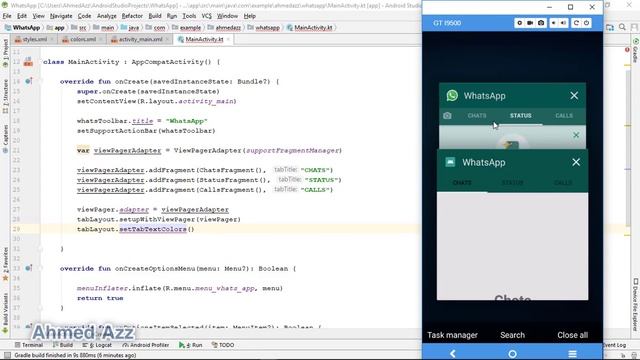Click the WhatsApp project breadcrumb

[22, 27]
